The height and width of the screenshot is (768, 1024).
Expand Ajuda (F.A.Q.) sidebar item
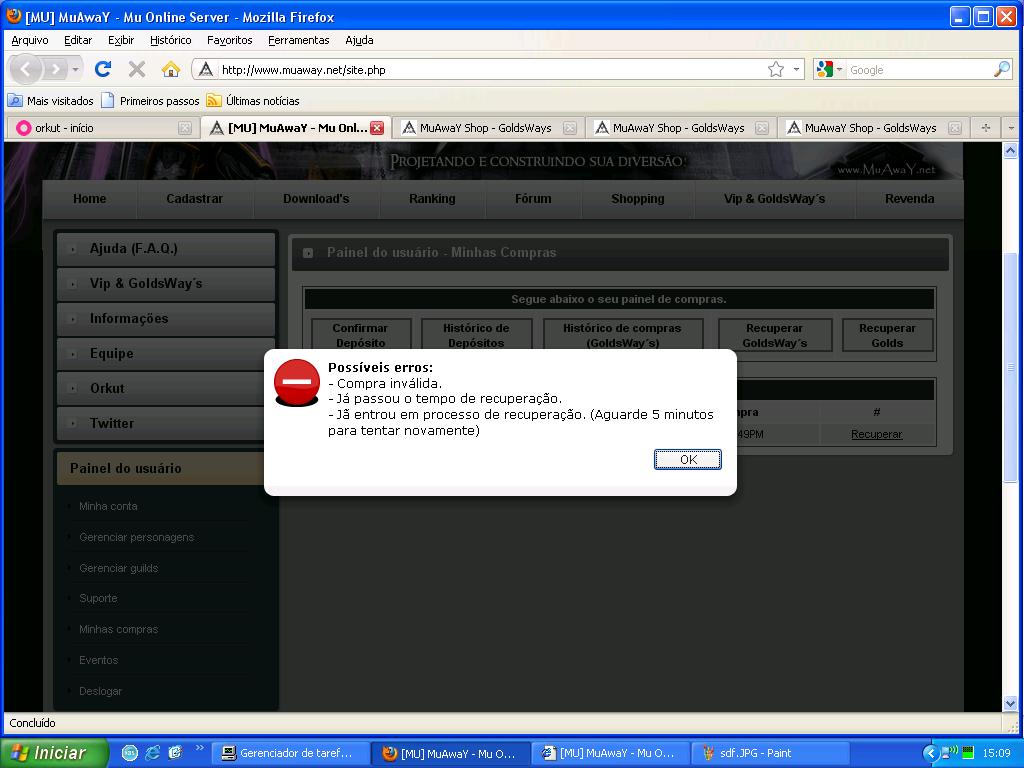[166, 249]
